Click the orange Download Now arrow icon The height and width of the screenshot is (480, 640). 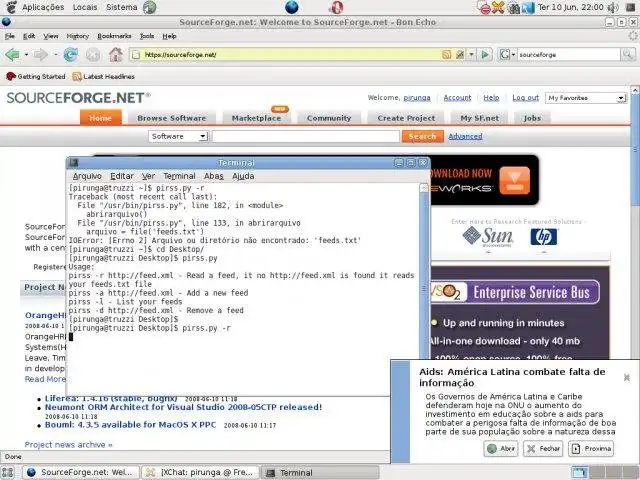pos(515,180)
